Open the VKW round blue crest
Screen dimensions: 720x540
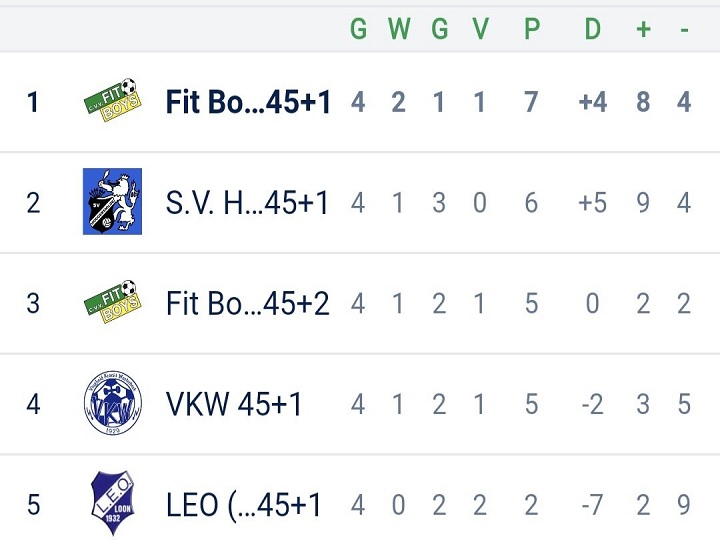pos(112,403)
